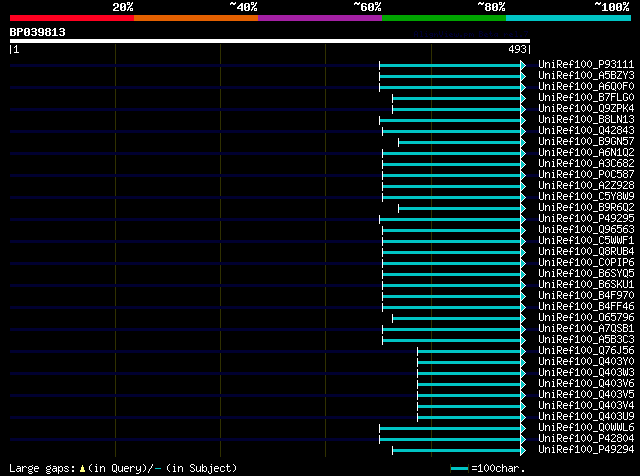The width and height of the screenshot is (640, 476).
Task: Select the UniRef100_B6SKU1 label
Action: [586, 285]
